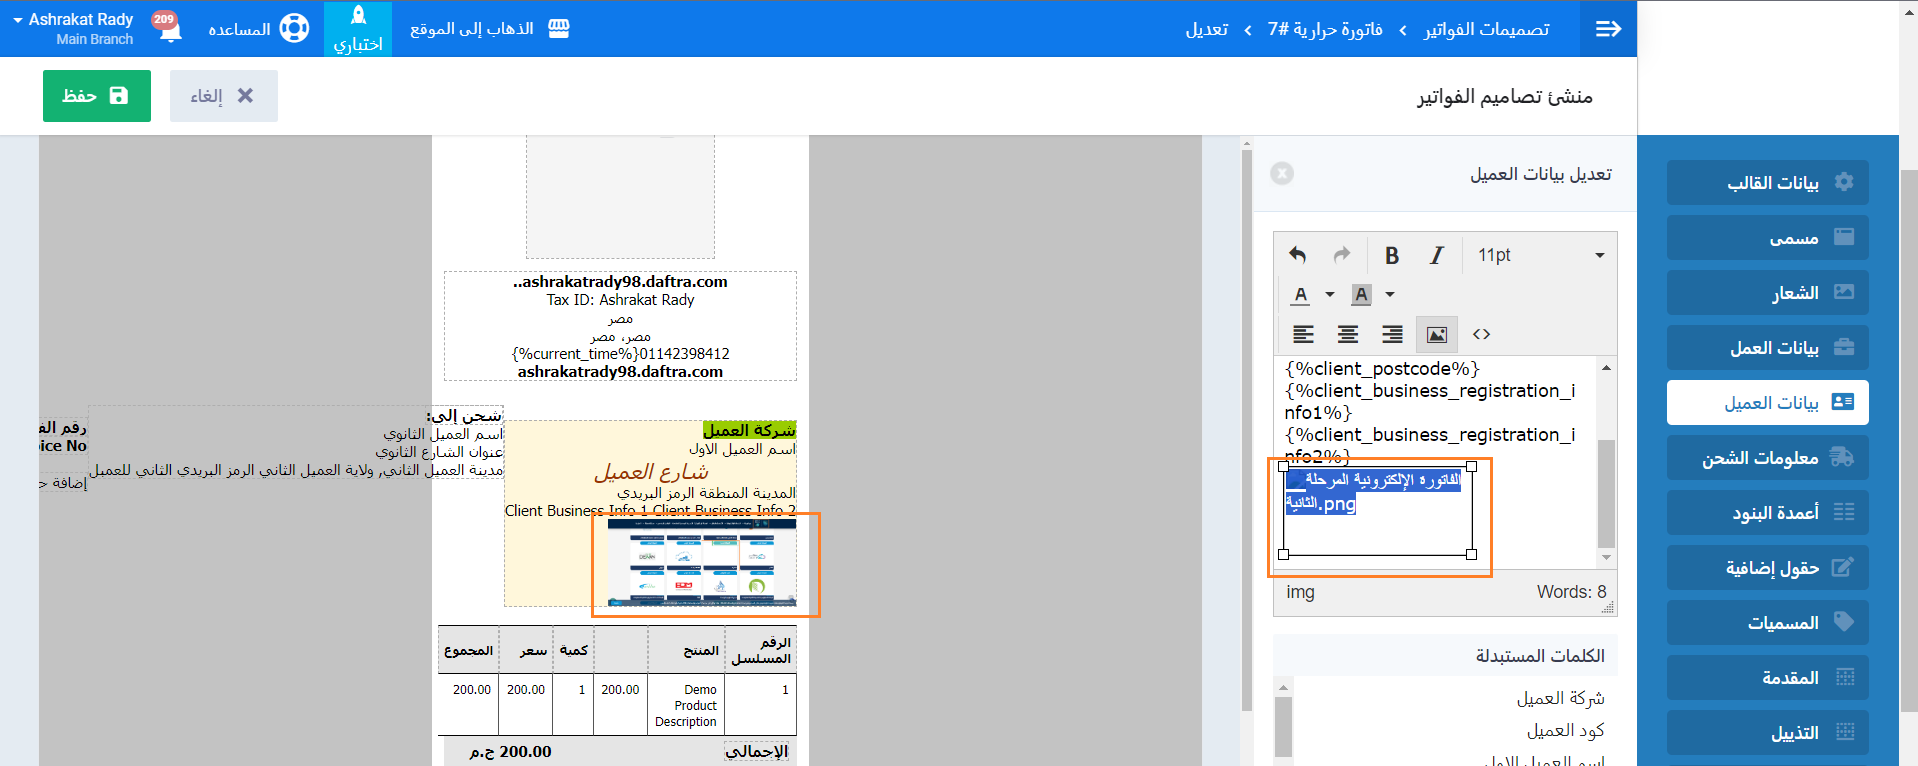Toggle italic text formatting
1918x766 pixels.
(1436, 255)
